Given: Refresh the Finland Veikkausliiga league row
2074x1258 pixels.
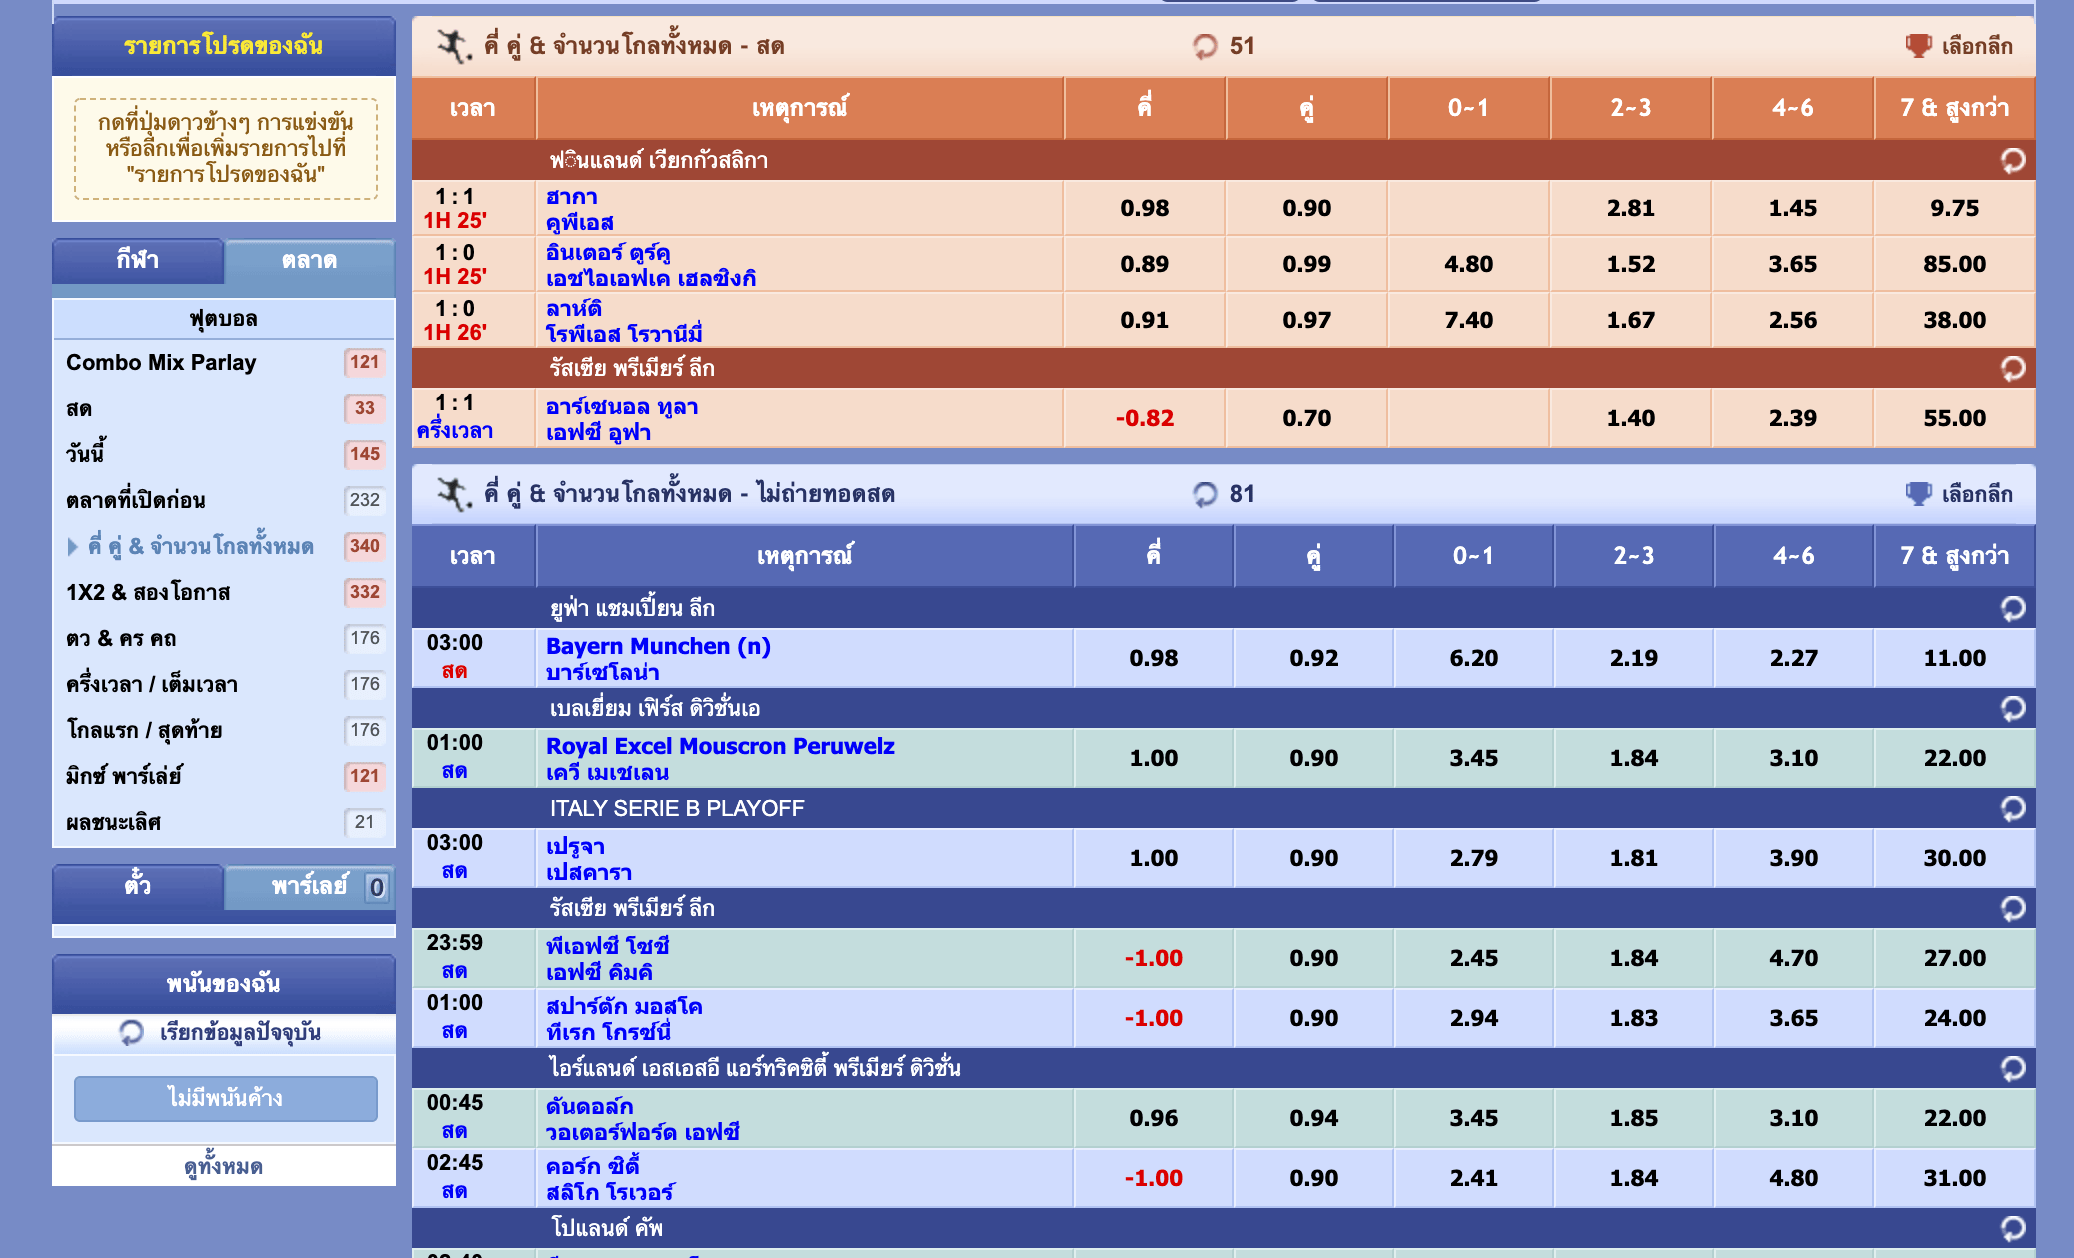Looking at the screenshot, I should click(x=2012, y=160).
